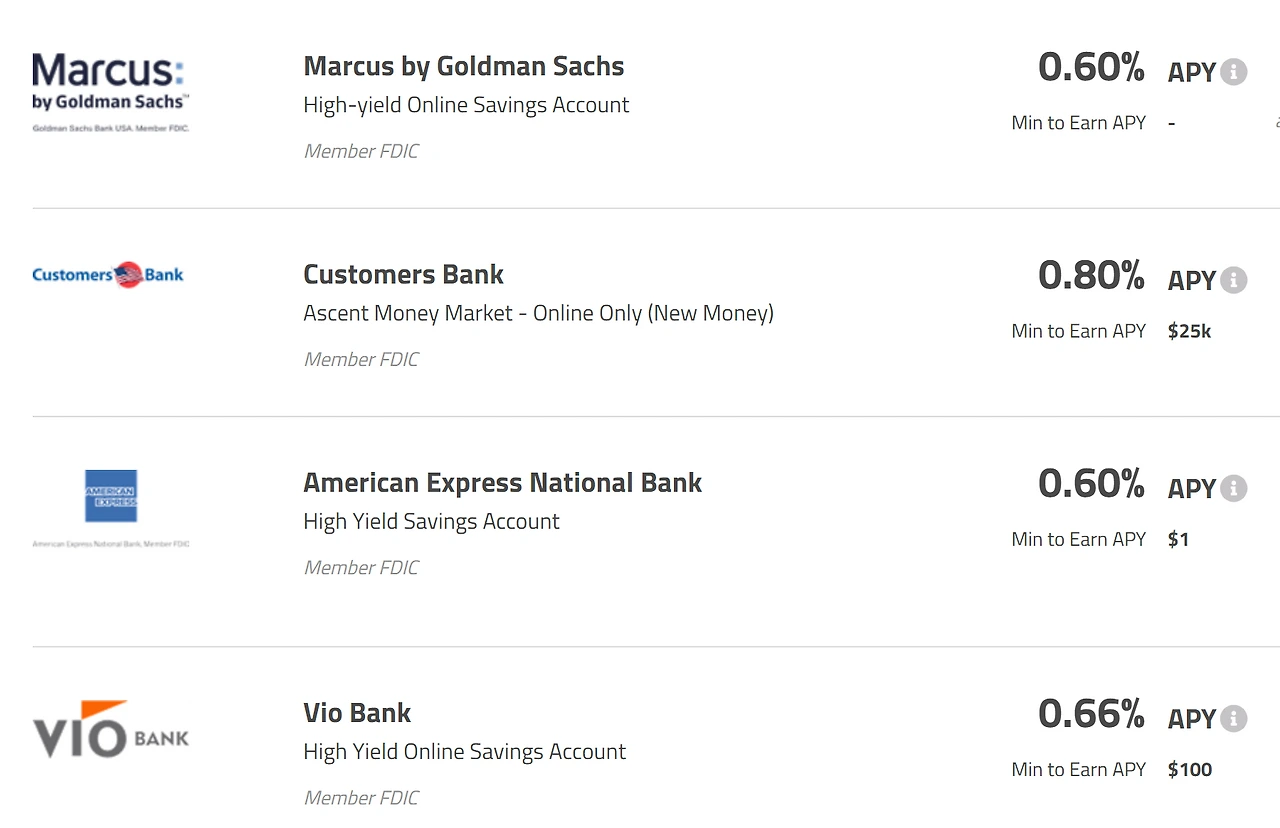Open the Customers Bank heading link
This screenshot has width=1280, height=828.
[x=403, y=274]
